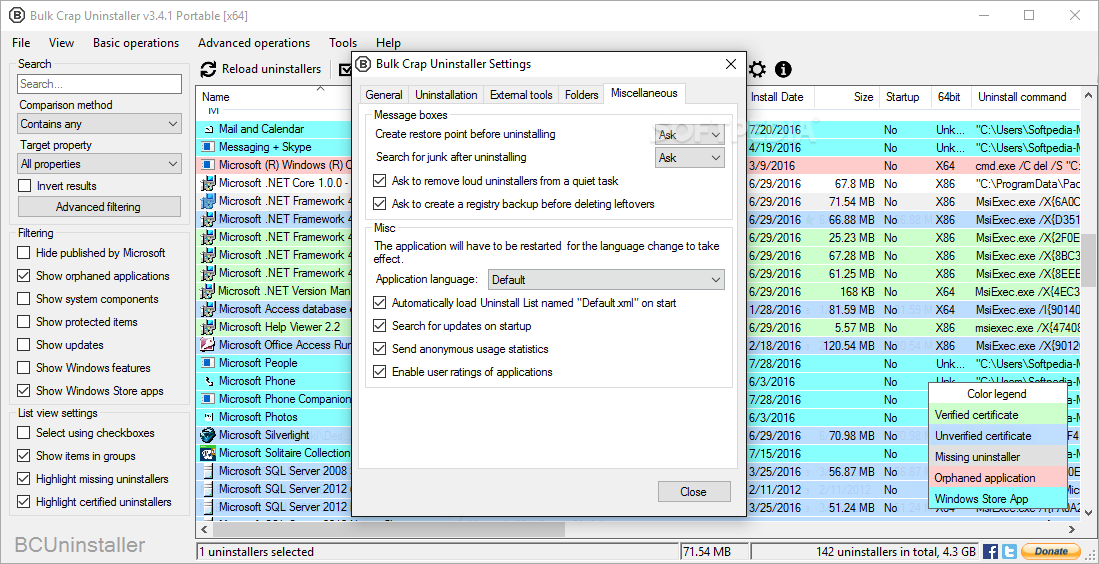Open the Advanced operations menu
The image size is (1099, 564).
[254, 43]
